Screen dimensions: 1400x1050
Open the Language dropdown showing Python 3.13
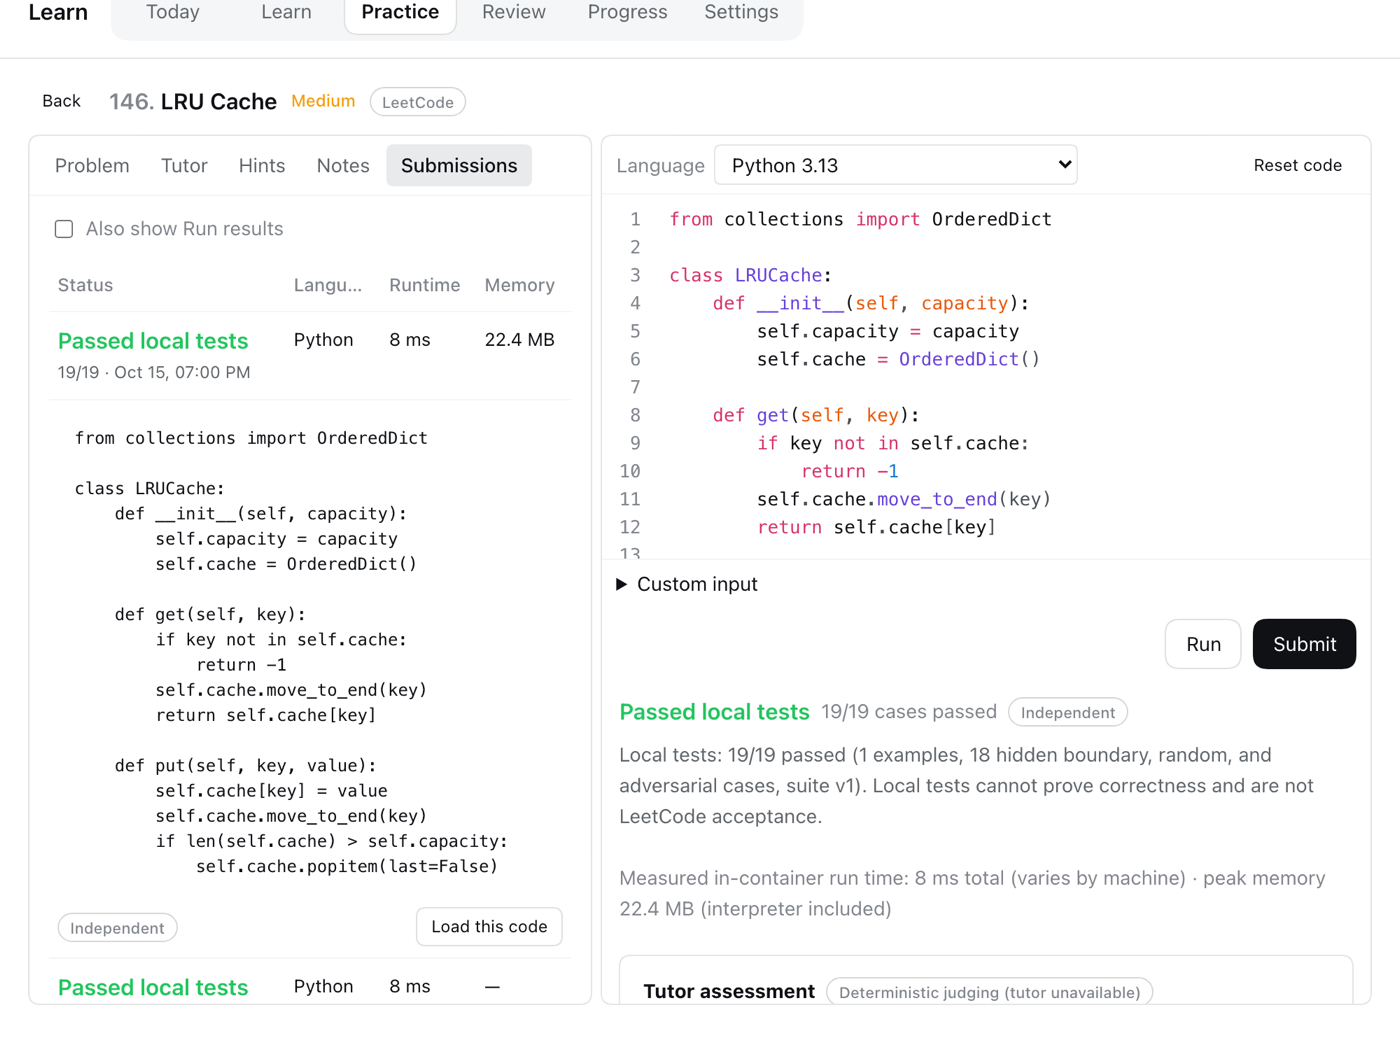pyautogui.click(x=895, y=165)
